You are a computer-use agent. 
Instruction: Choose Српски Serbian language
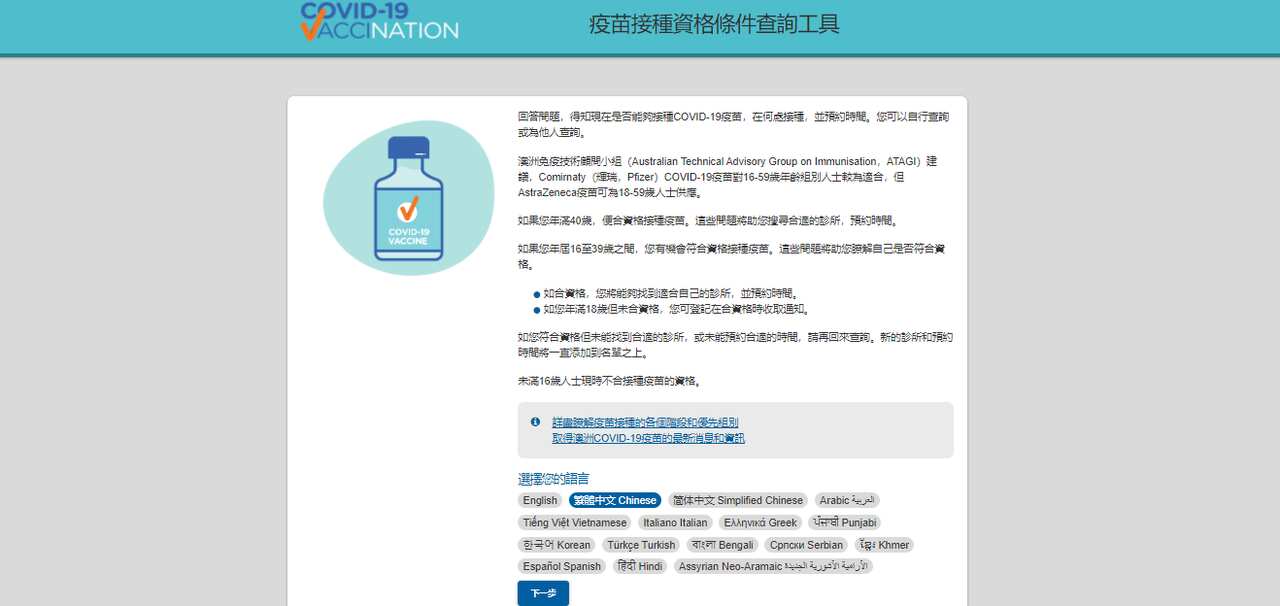806,544
